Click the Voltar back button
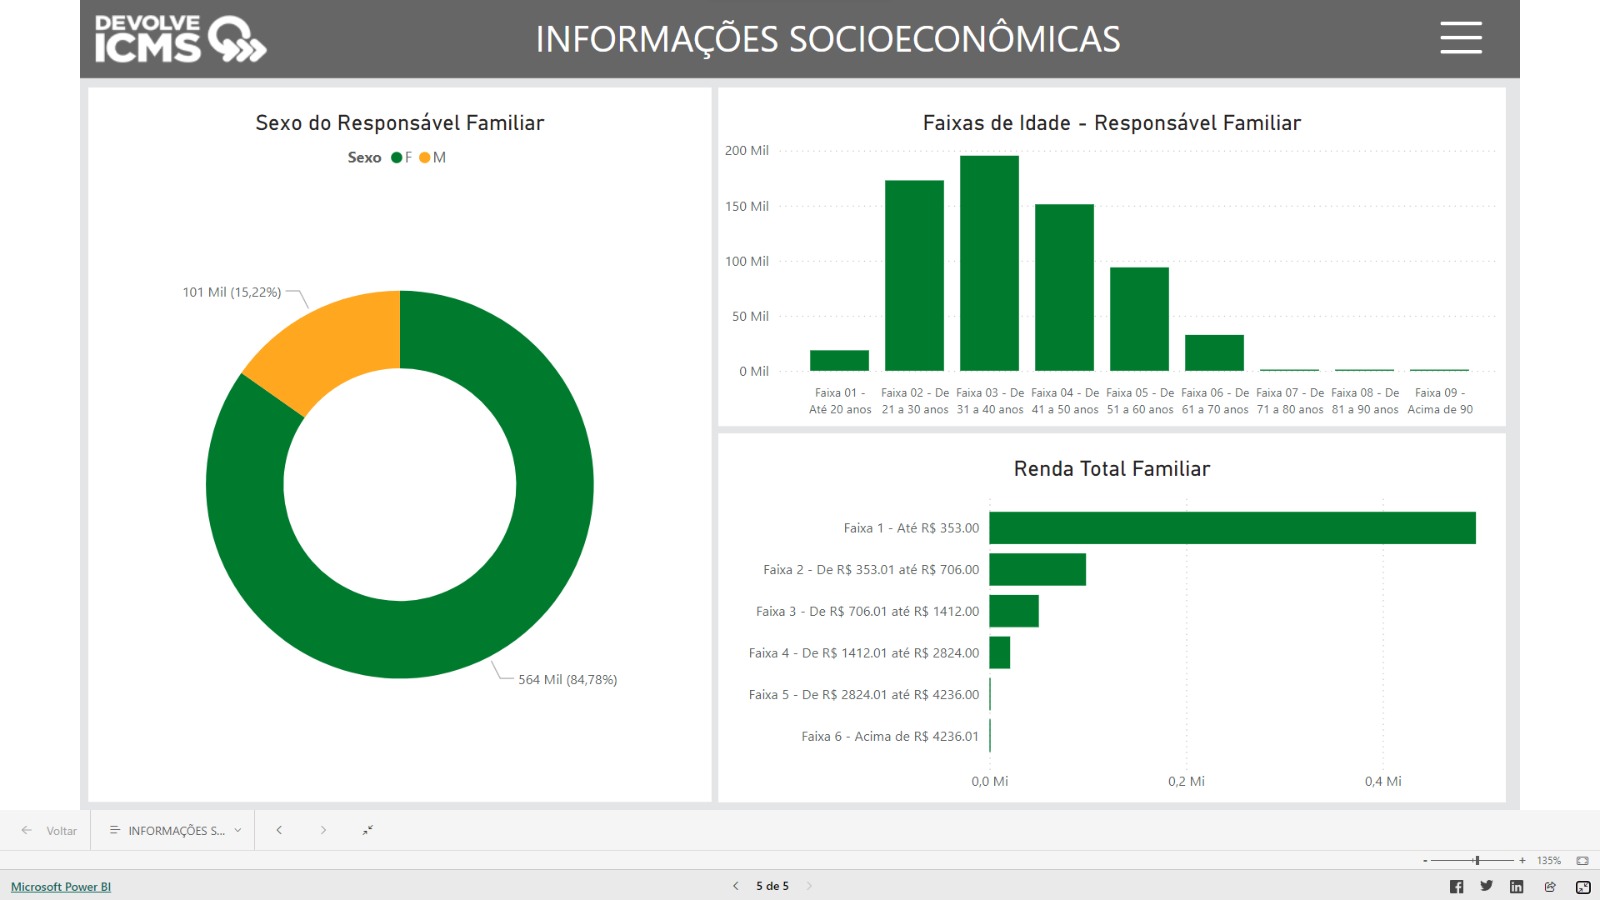This screenshot has height=900, width=1600. tap(50, 831)
